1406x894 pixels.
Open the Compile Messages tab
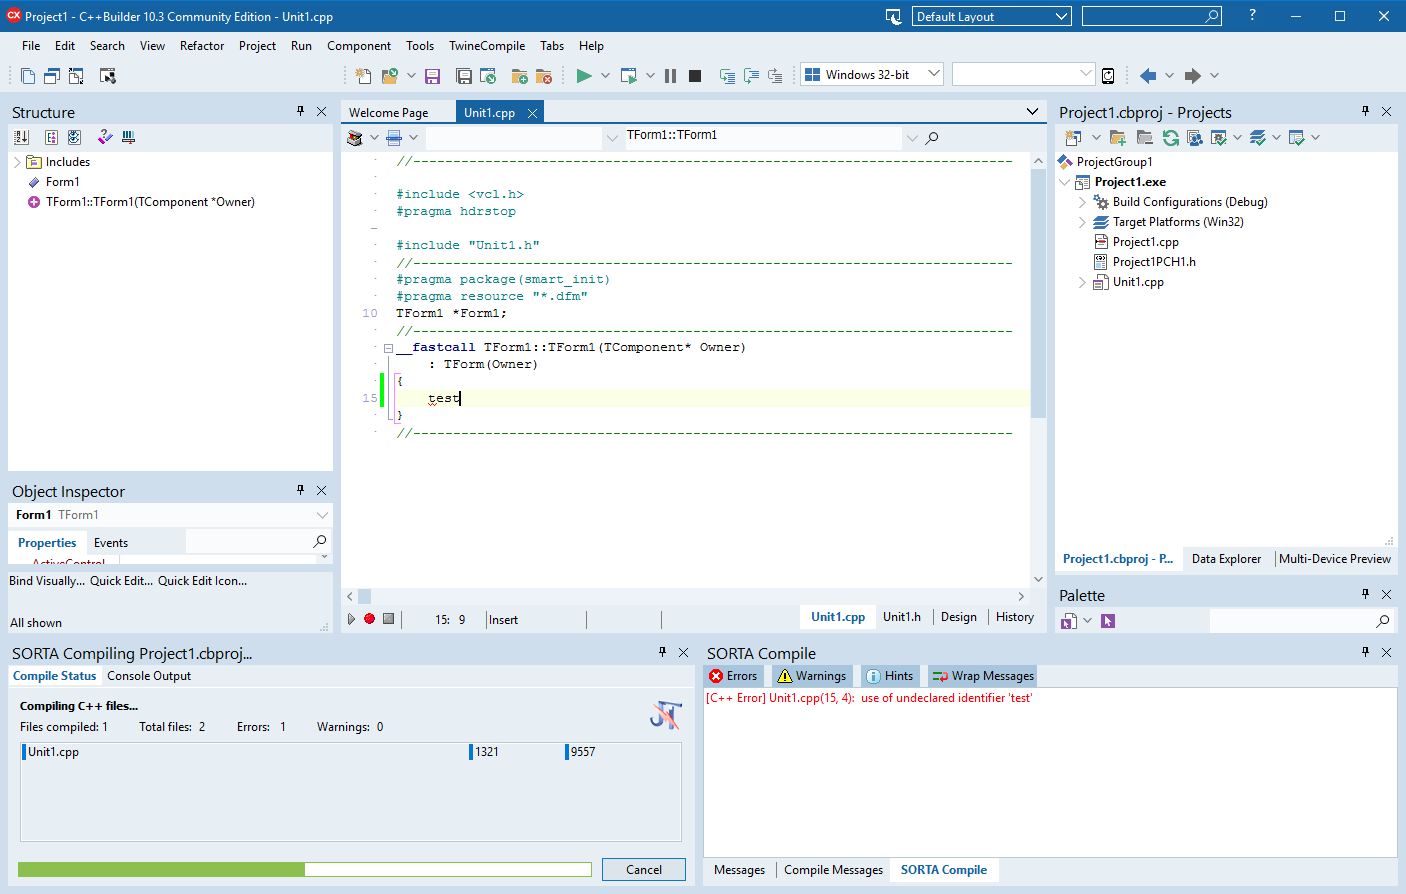click(x=833, y=870)
